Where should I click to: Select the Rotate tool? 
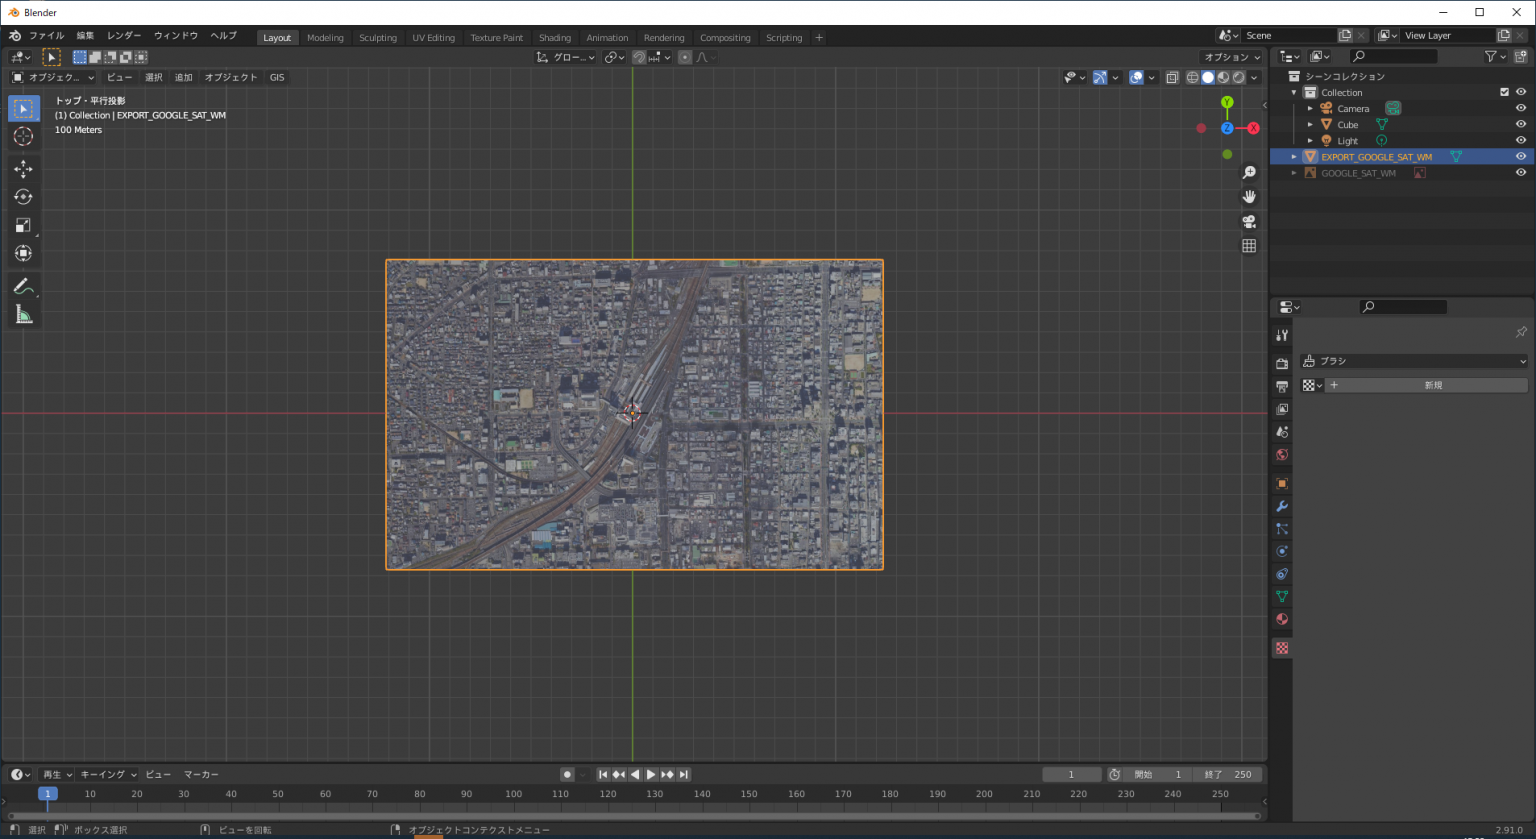(x=23, y=197)
